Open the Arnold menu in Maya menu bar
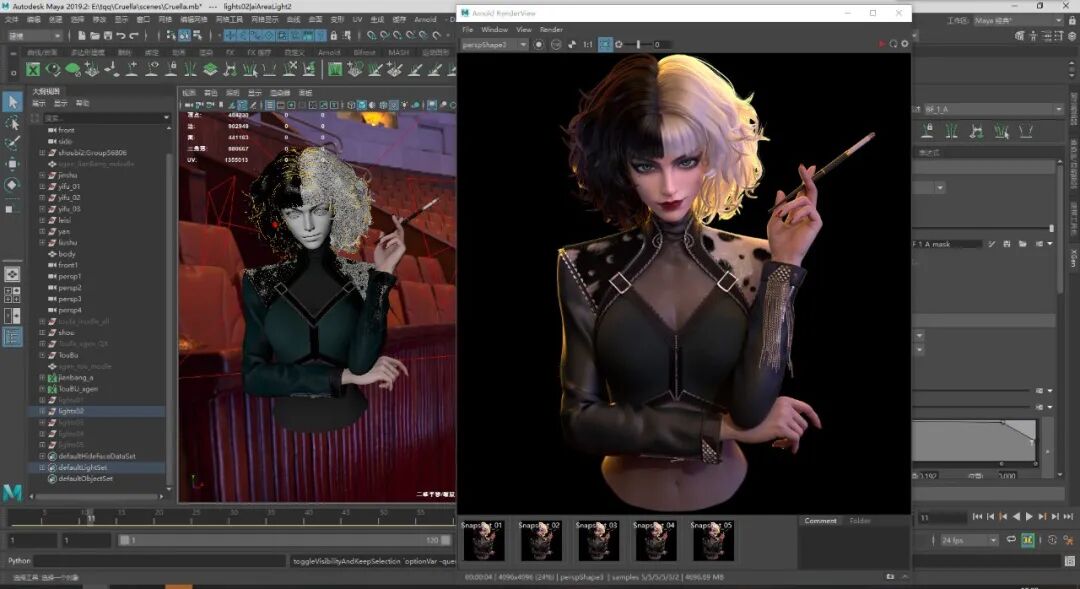Screen dimensions: 1080x589 425,19
